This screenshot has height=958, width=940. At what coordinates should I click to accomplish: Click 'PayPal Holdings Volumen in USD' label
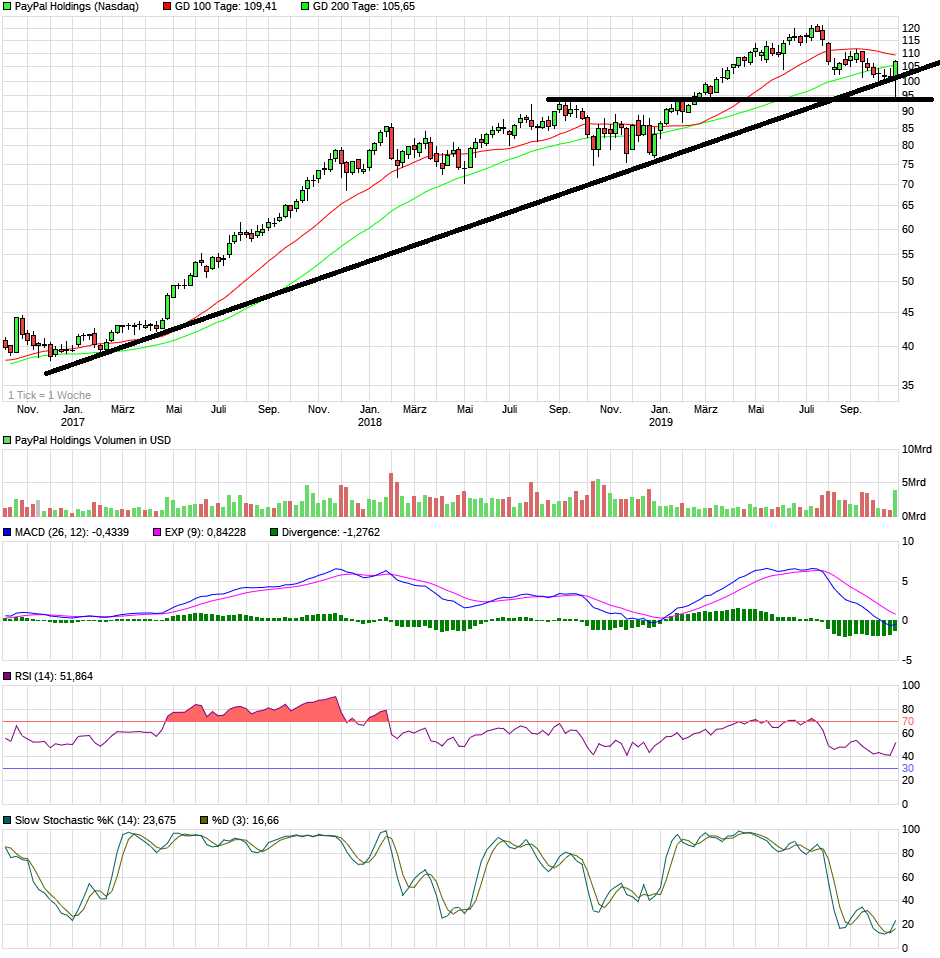click(x=93, y=440)
